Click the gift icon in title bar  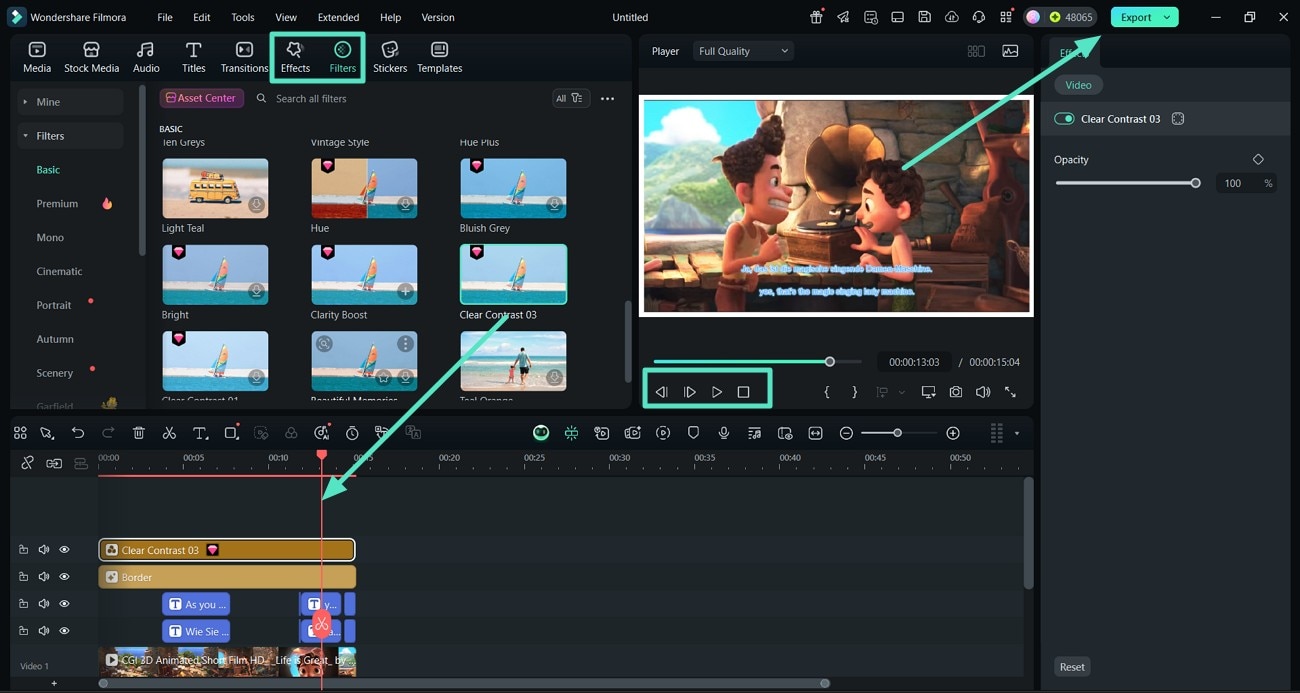816,17
